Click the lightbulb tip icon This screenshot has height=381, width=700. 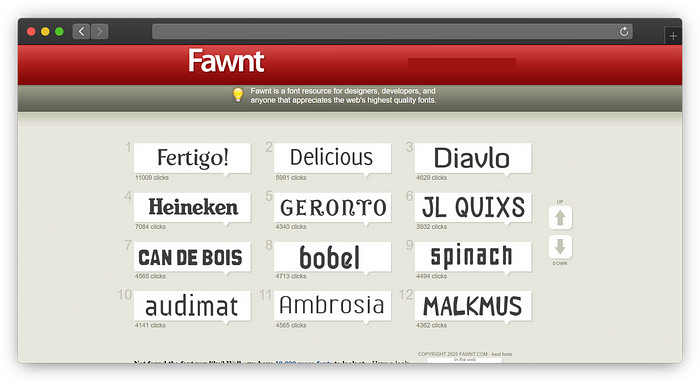point(238,95)
